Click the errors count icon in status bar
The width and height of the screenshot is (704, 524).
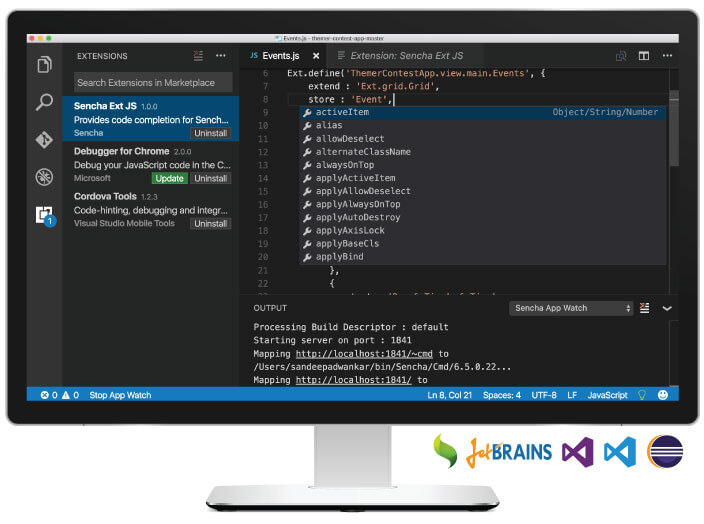tap(44, 395)
